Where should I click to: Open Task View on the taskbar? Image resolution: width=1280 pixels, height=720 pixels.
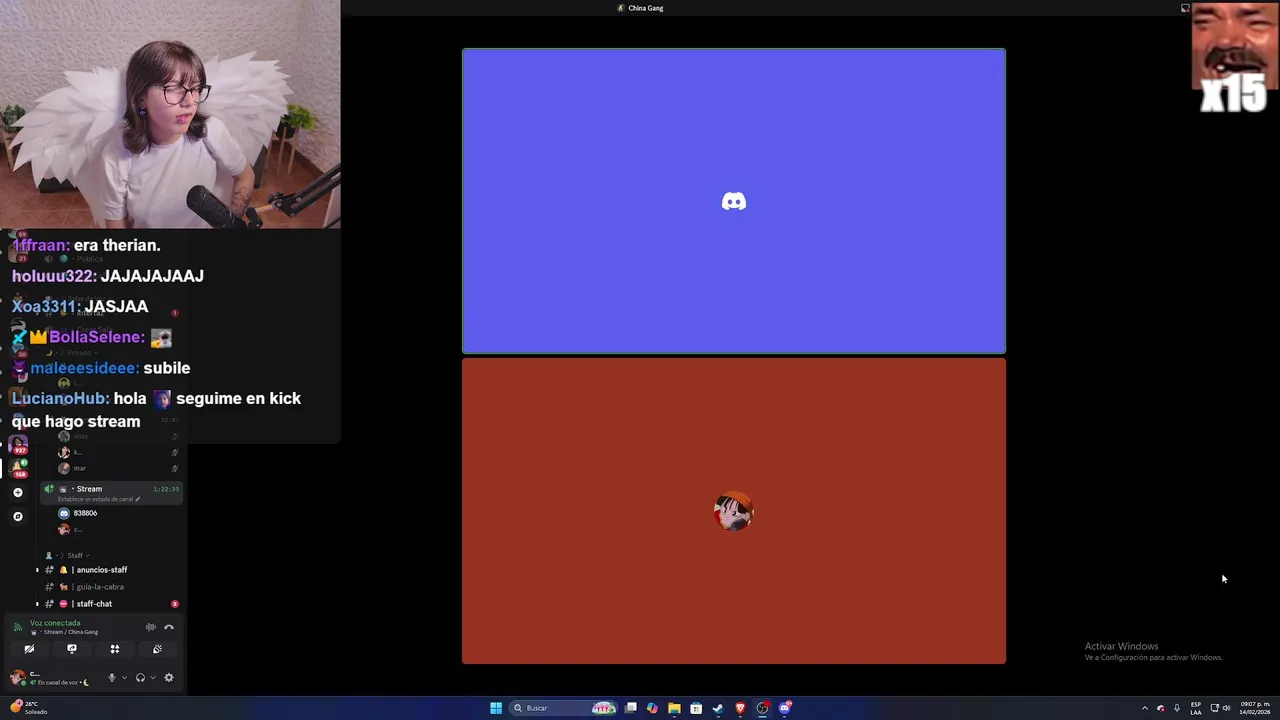pos(631,708)
